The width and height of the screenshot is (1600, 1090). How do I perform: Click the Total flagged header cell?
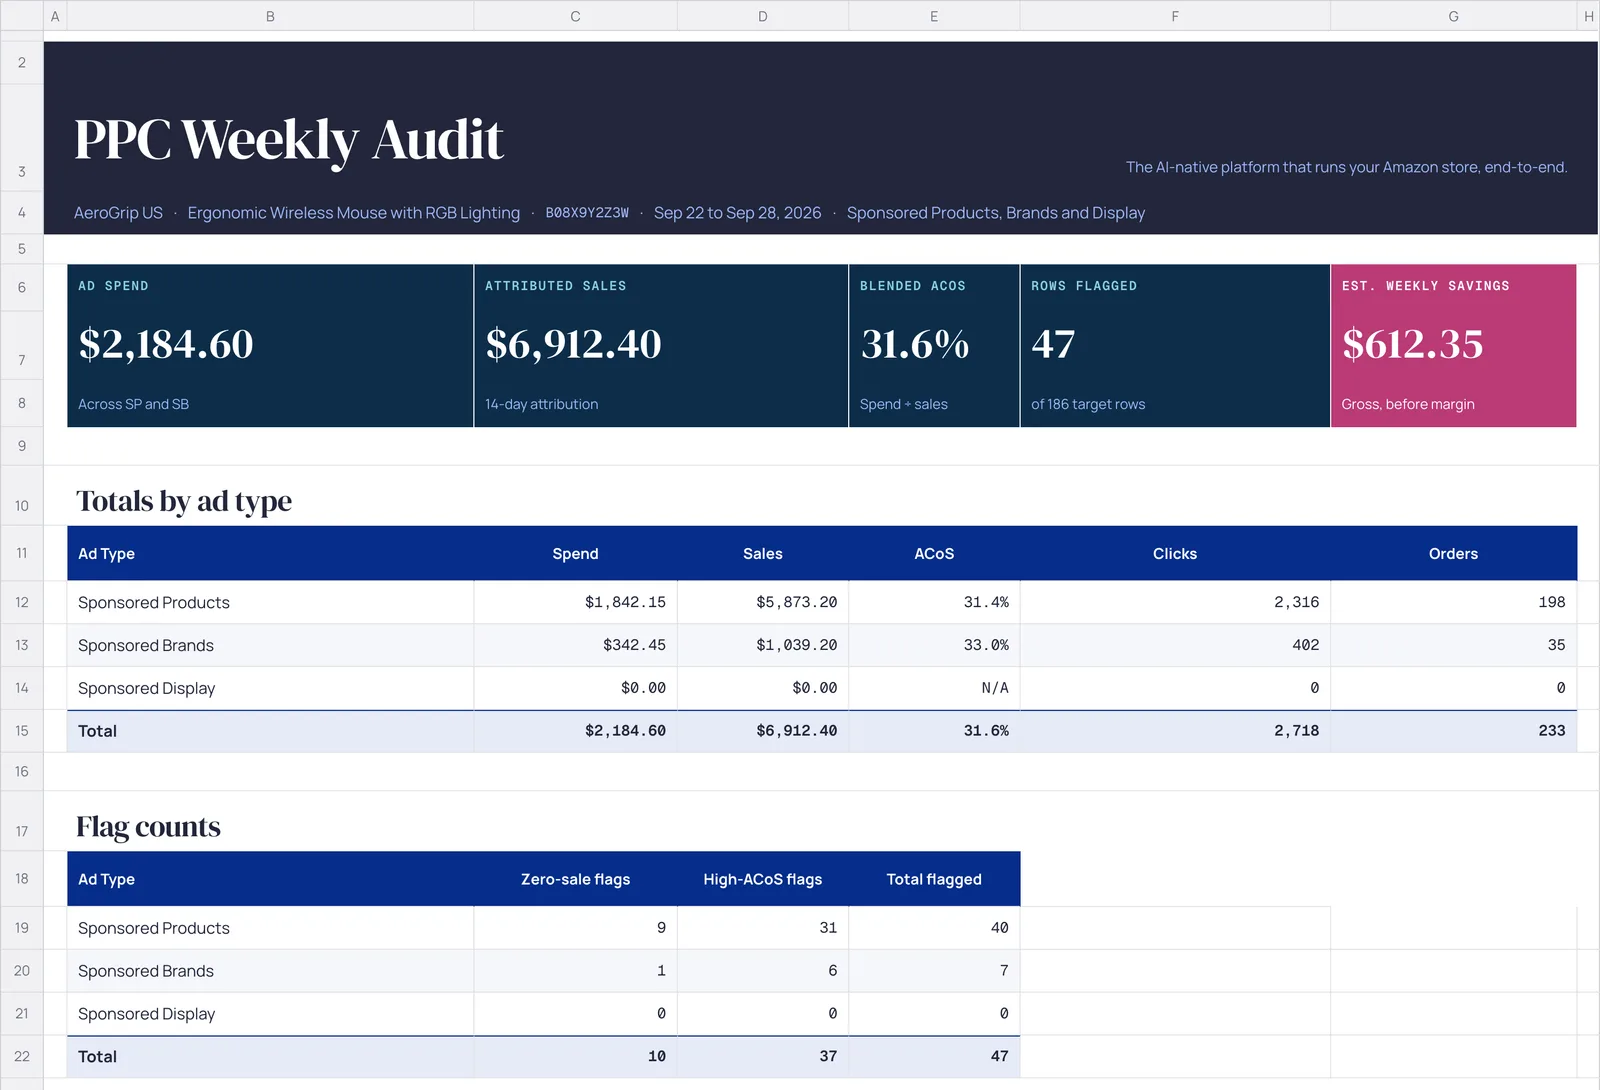click(934, 879)
